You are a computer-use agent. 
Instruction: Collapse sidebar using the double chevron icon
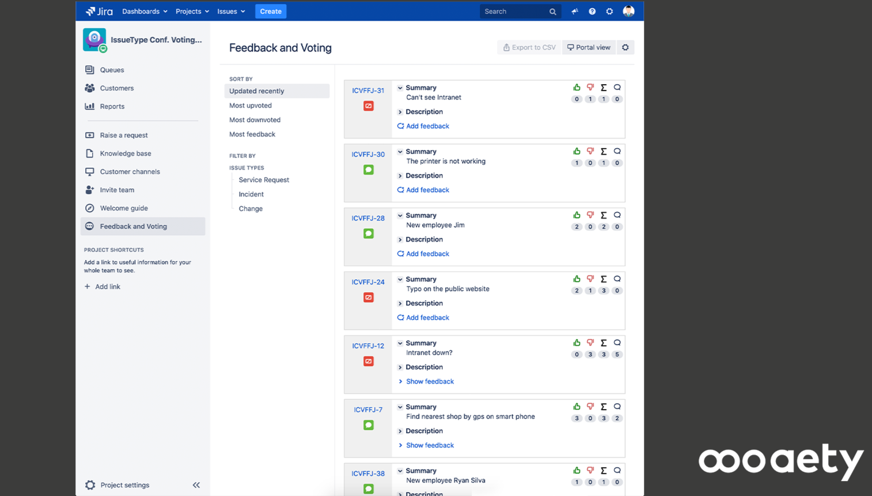(x=196, y=485)
